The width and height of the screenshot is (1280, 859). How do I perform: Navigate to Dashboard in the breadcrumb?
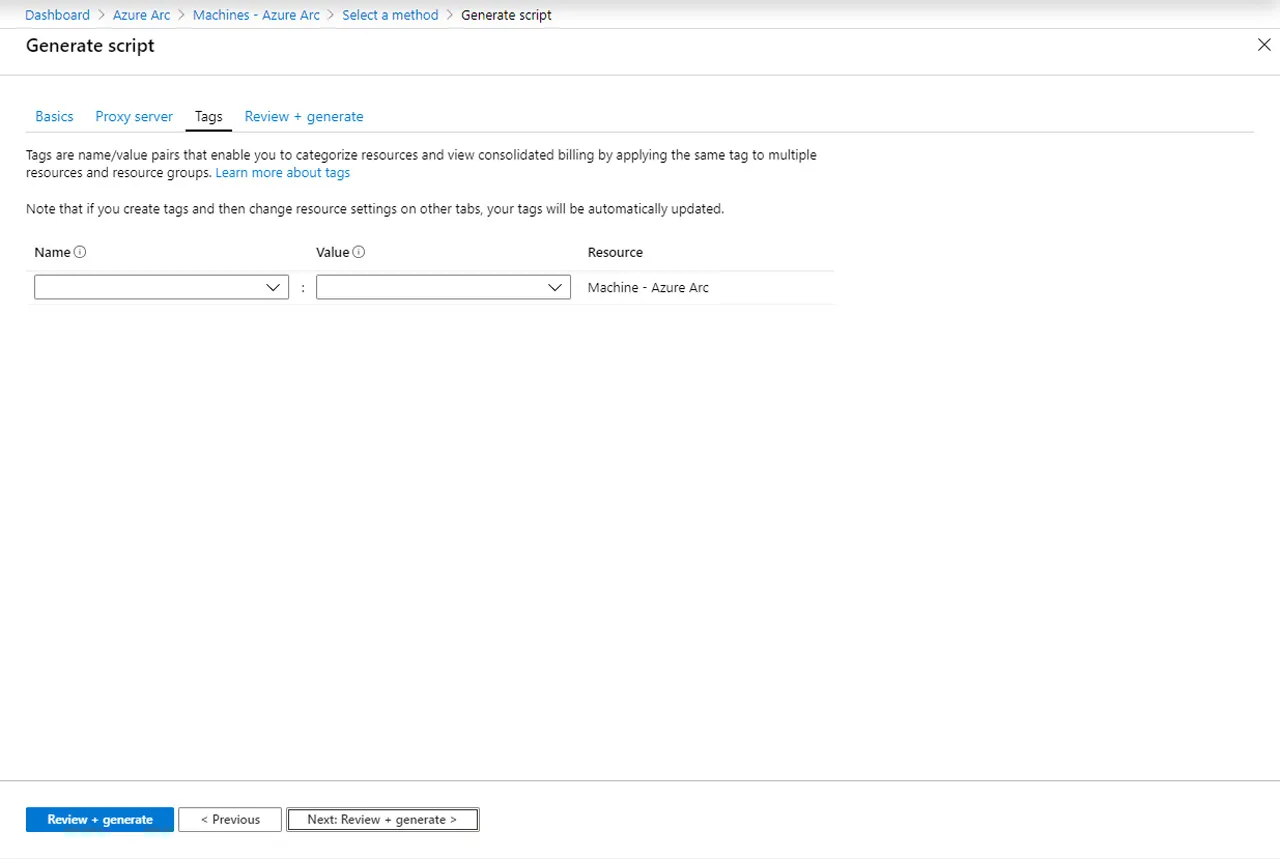(57, 15)
